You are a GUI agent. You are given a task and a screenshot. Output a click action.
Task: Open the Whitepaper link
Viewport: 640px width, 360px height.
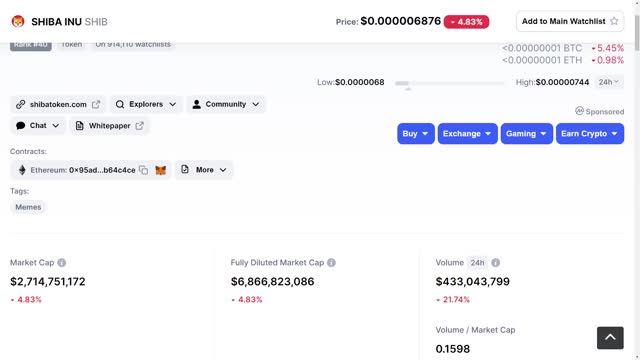109,126
